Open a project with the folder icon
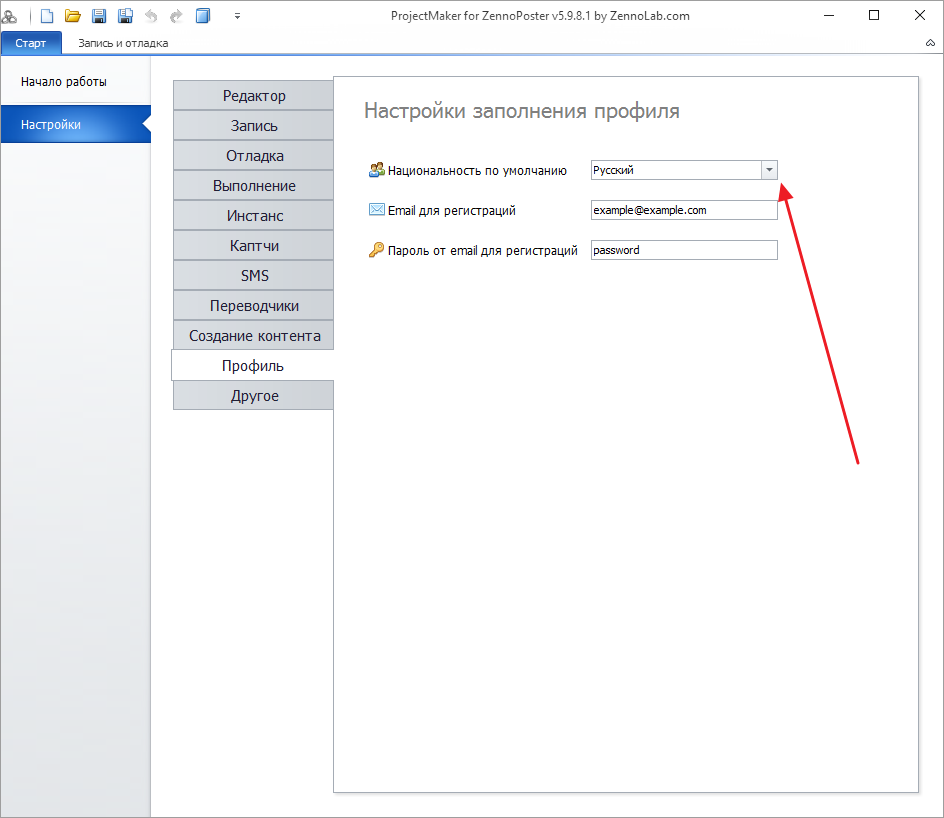This screenshot has width=944, height=818. (x=73, y=16)
